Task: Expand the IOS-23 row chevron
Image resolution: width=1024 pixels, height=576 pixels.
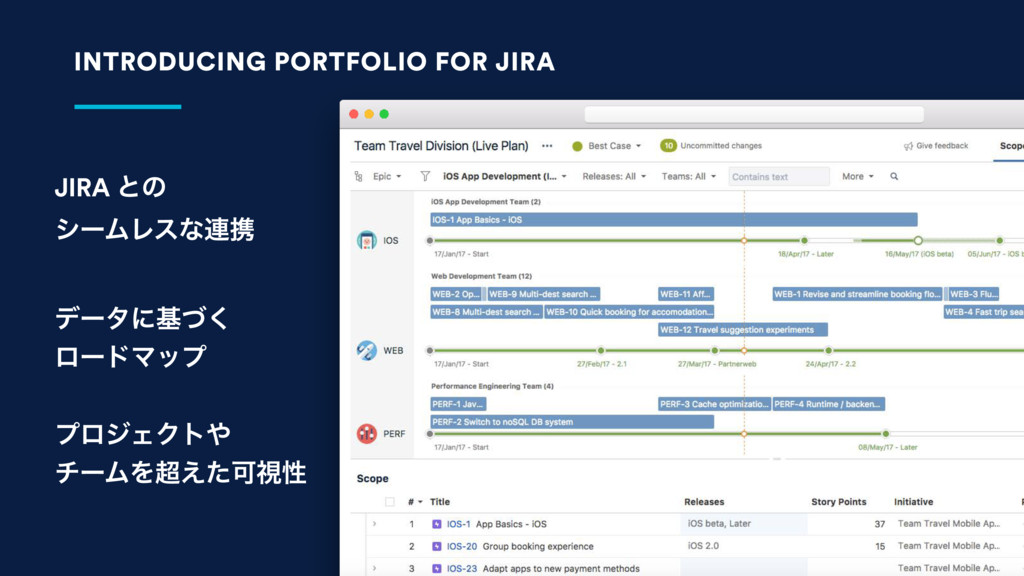Action: coord(374,568)
